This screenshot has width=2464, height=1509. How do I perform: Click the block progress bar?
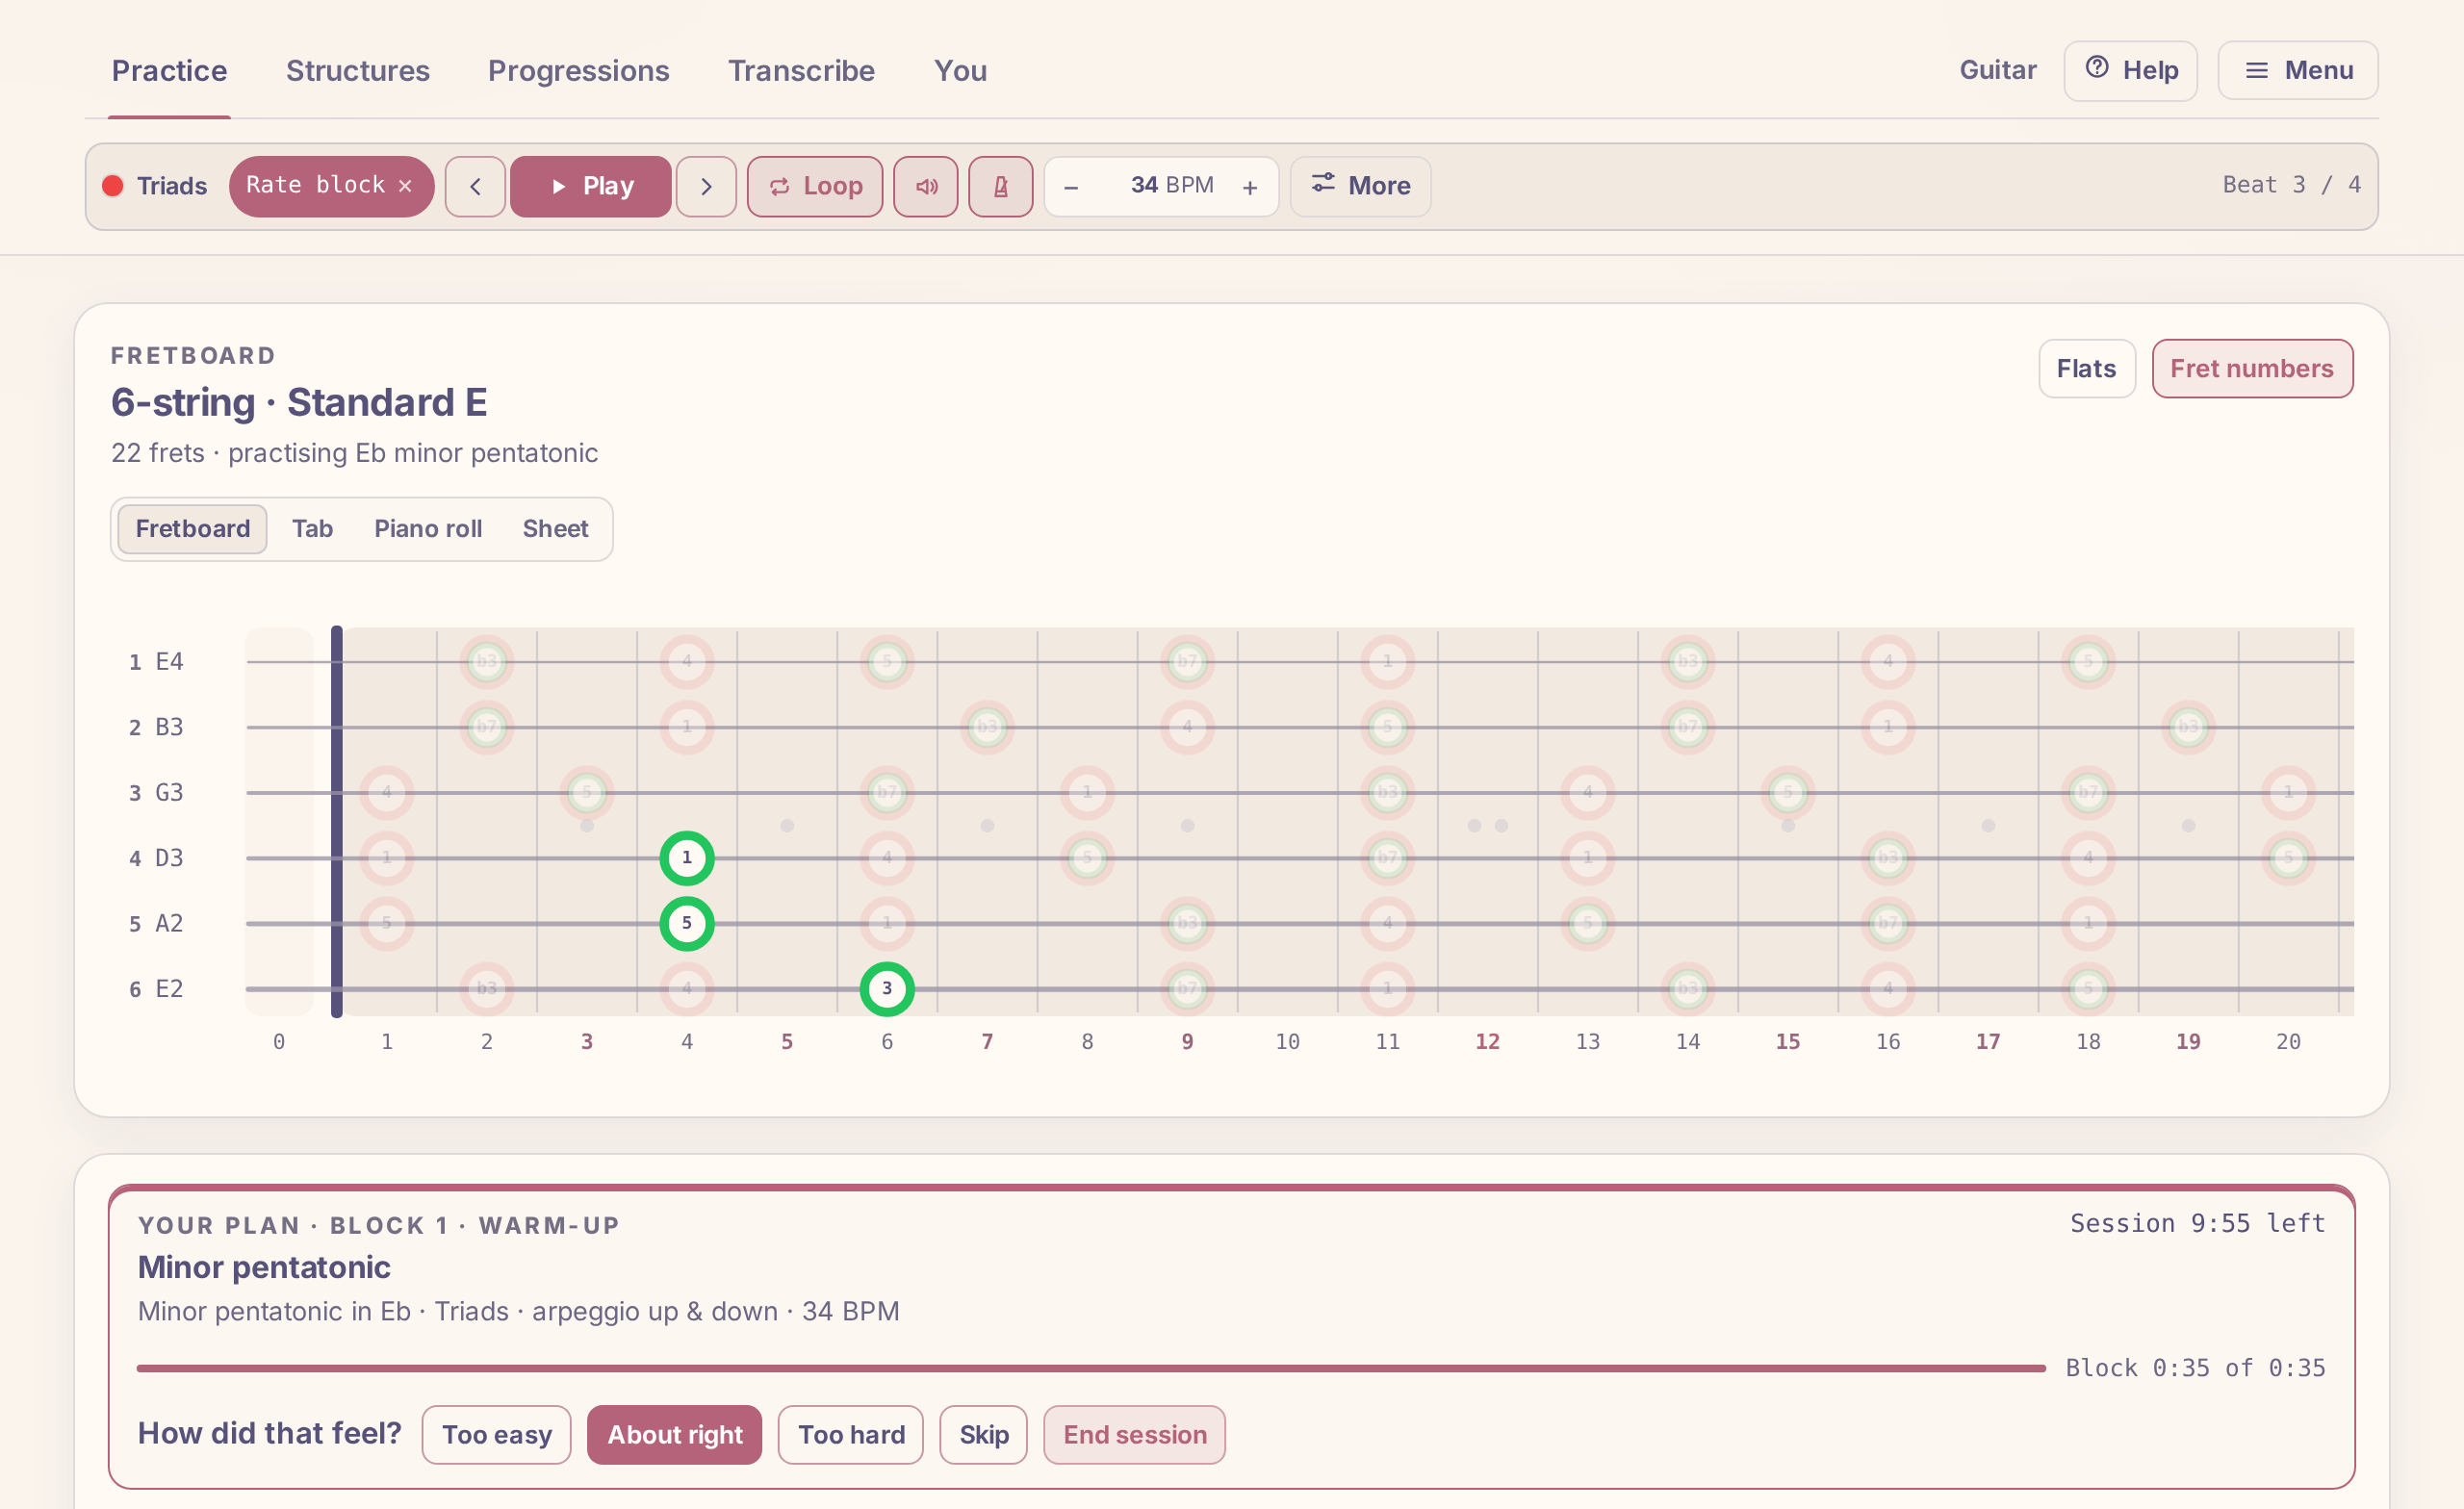(x=1091, y=1368)
